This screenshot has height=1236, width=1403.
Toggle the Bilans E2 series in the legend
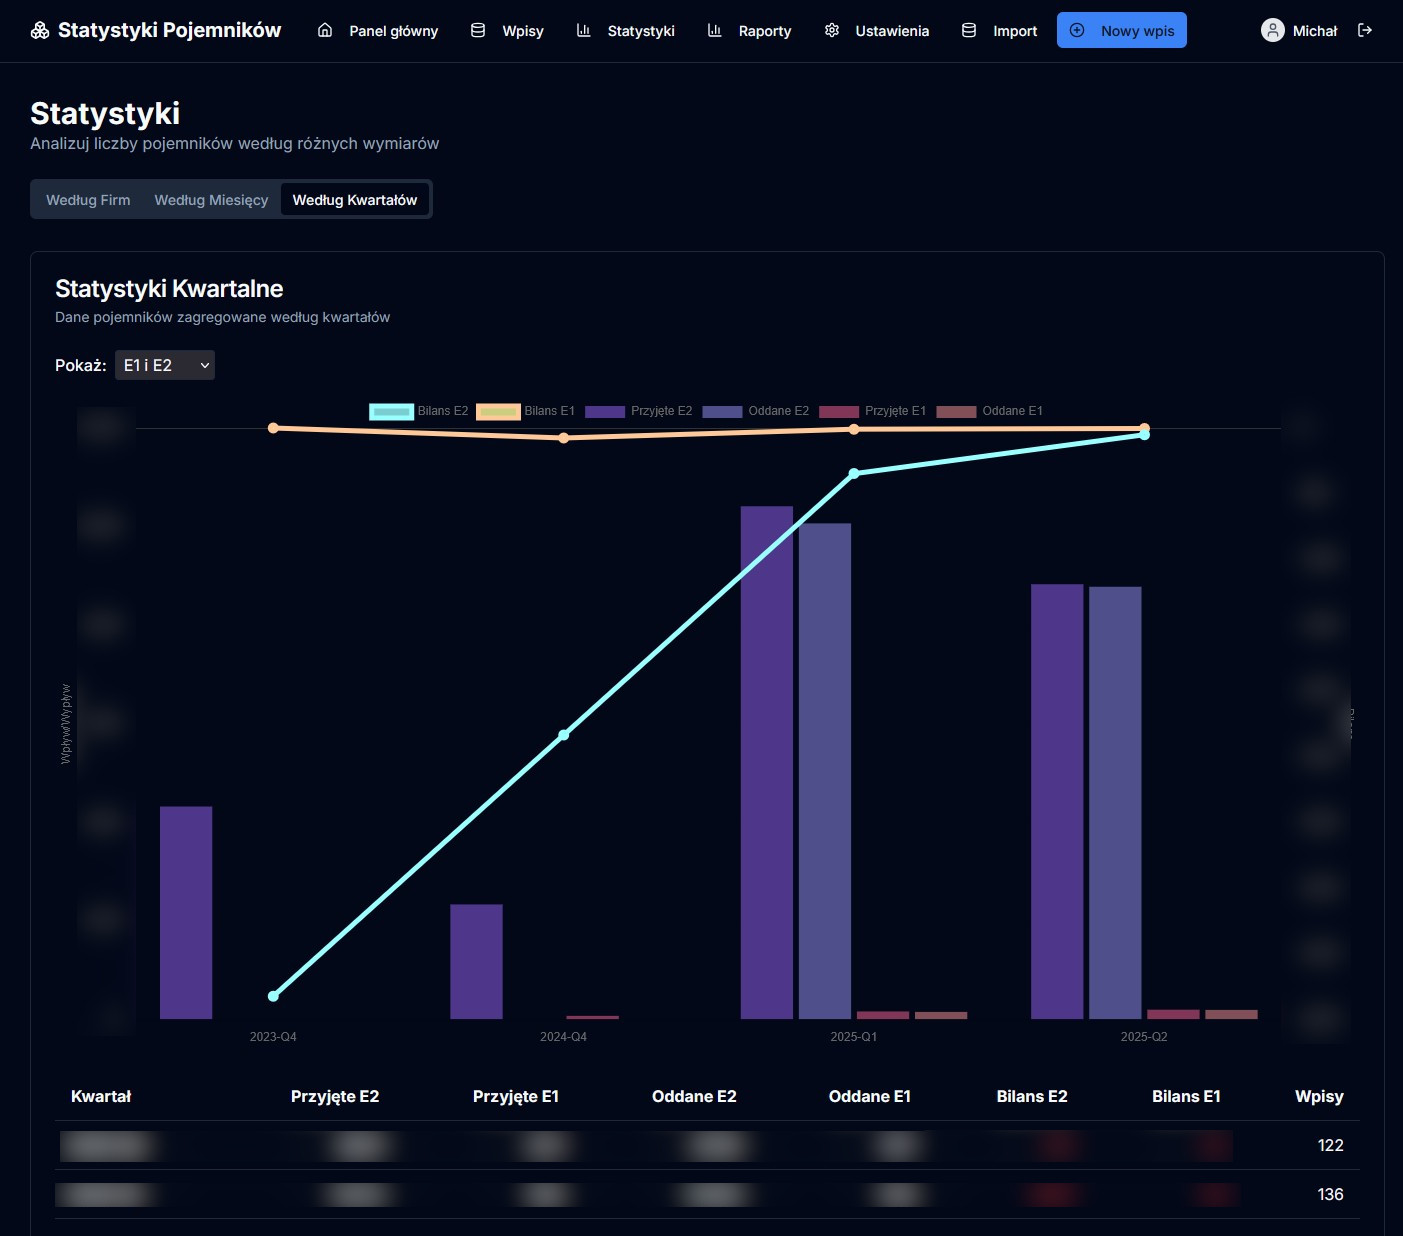[391, 411]
